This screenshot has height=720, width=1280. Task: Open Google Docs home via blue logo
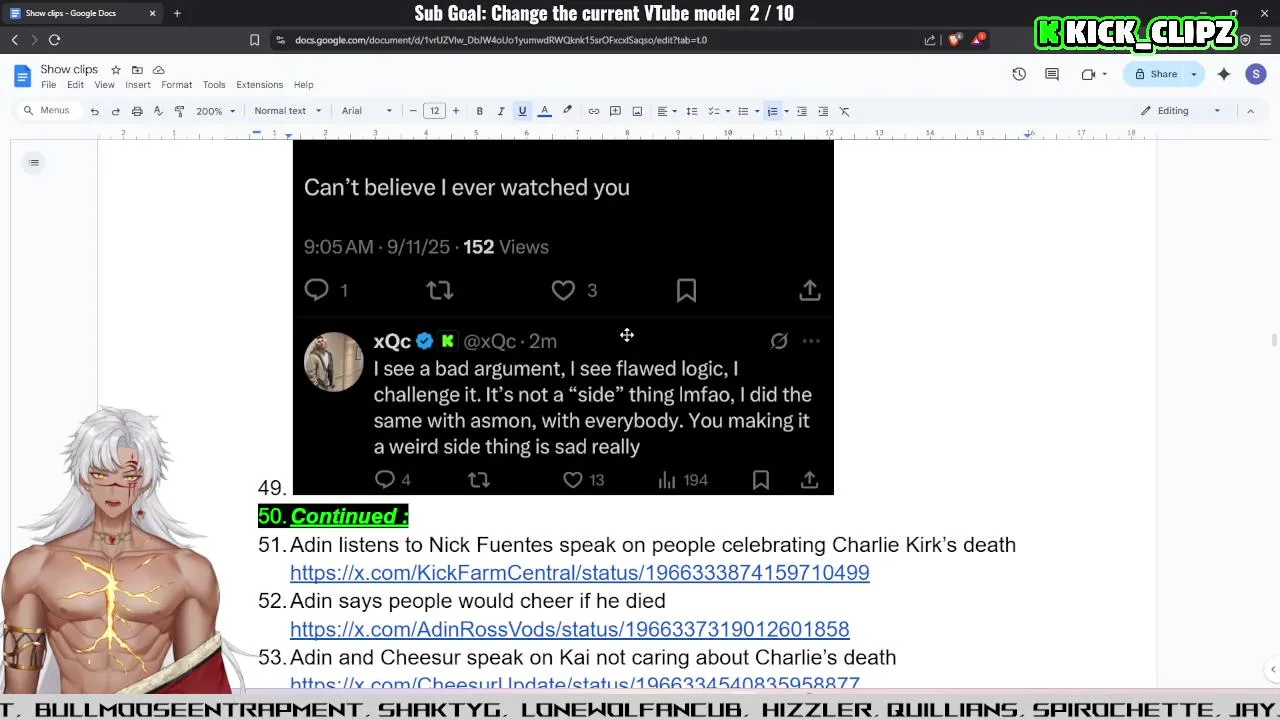pyautogui.click(x=22, y=76)
